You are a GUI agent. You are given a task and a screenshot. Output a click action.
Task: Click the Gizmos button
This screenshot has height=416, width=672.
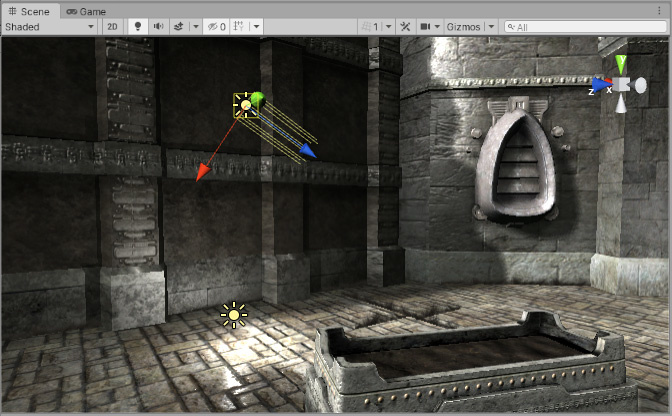pos(463,27)
